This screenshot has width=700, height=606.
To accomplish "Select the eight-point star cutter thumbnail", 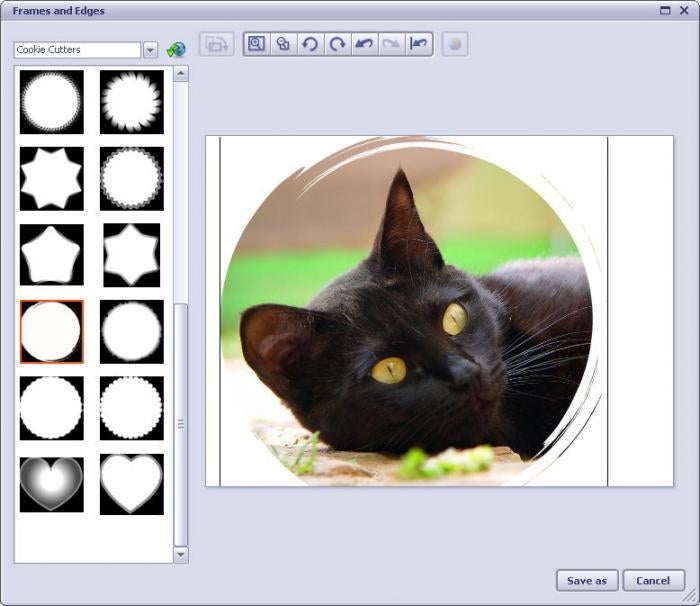I will (x=52, y=179).
